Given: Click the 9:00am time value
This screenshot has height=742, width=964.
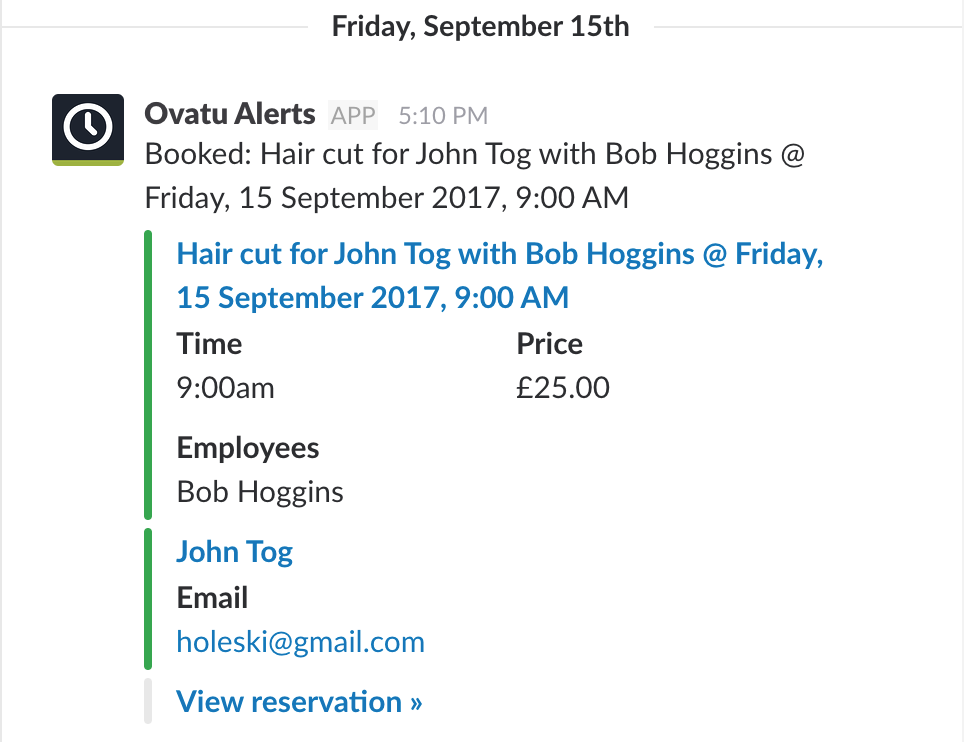Looking at the screenshot, I should tap(225, 388).
